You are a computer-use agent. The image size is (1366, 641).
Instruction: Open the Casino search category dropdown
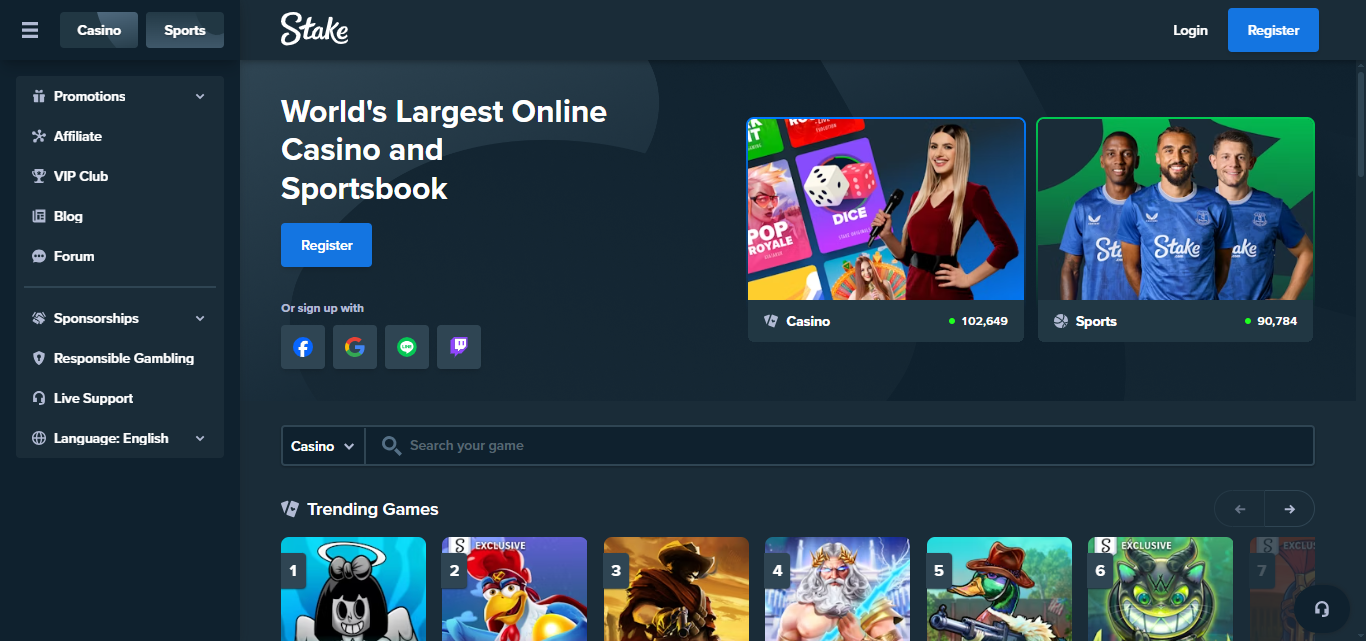(x=323, y=446)
